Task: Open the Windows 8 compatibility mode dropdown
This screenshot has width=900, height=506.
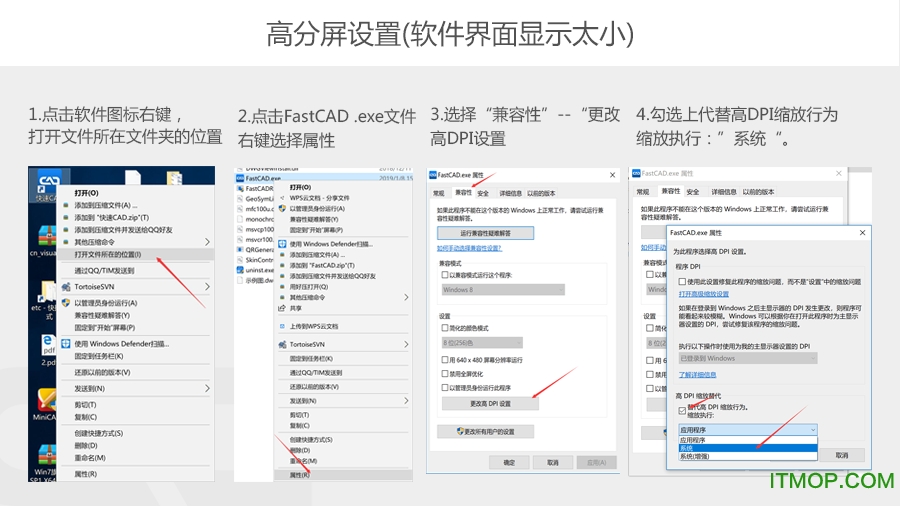Action: 503,290
